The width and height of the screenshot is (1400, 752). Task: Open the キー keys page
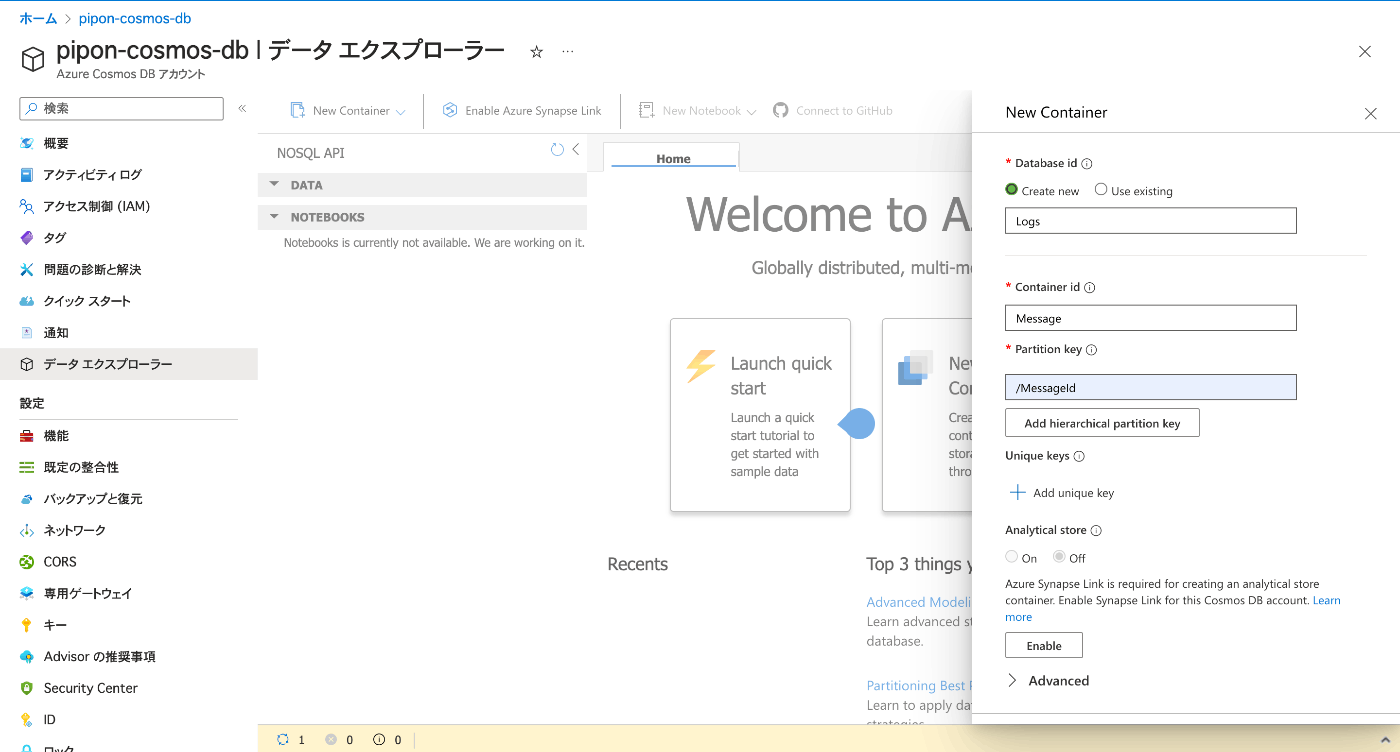55,625
